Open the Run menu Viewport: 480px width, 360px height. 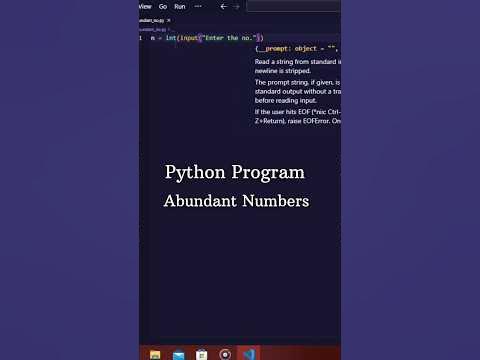pyautogui.click(x=180, y=7)
